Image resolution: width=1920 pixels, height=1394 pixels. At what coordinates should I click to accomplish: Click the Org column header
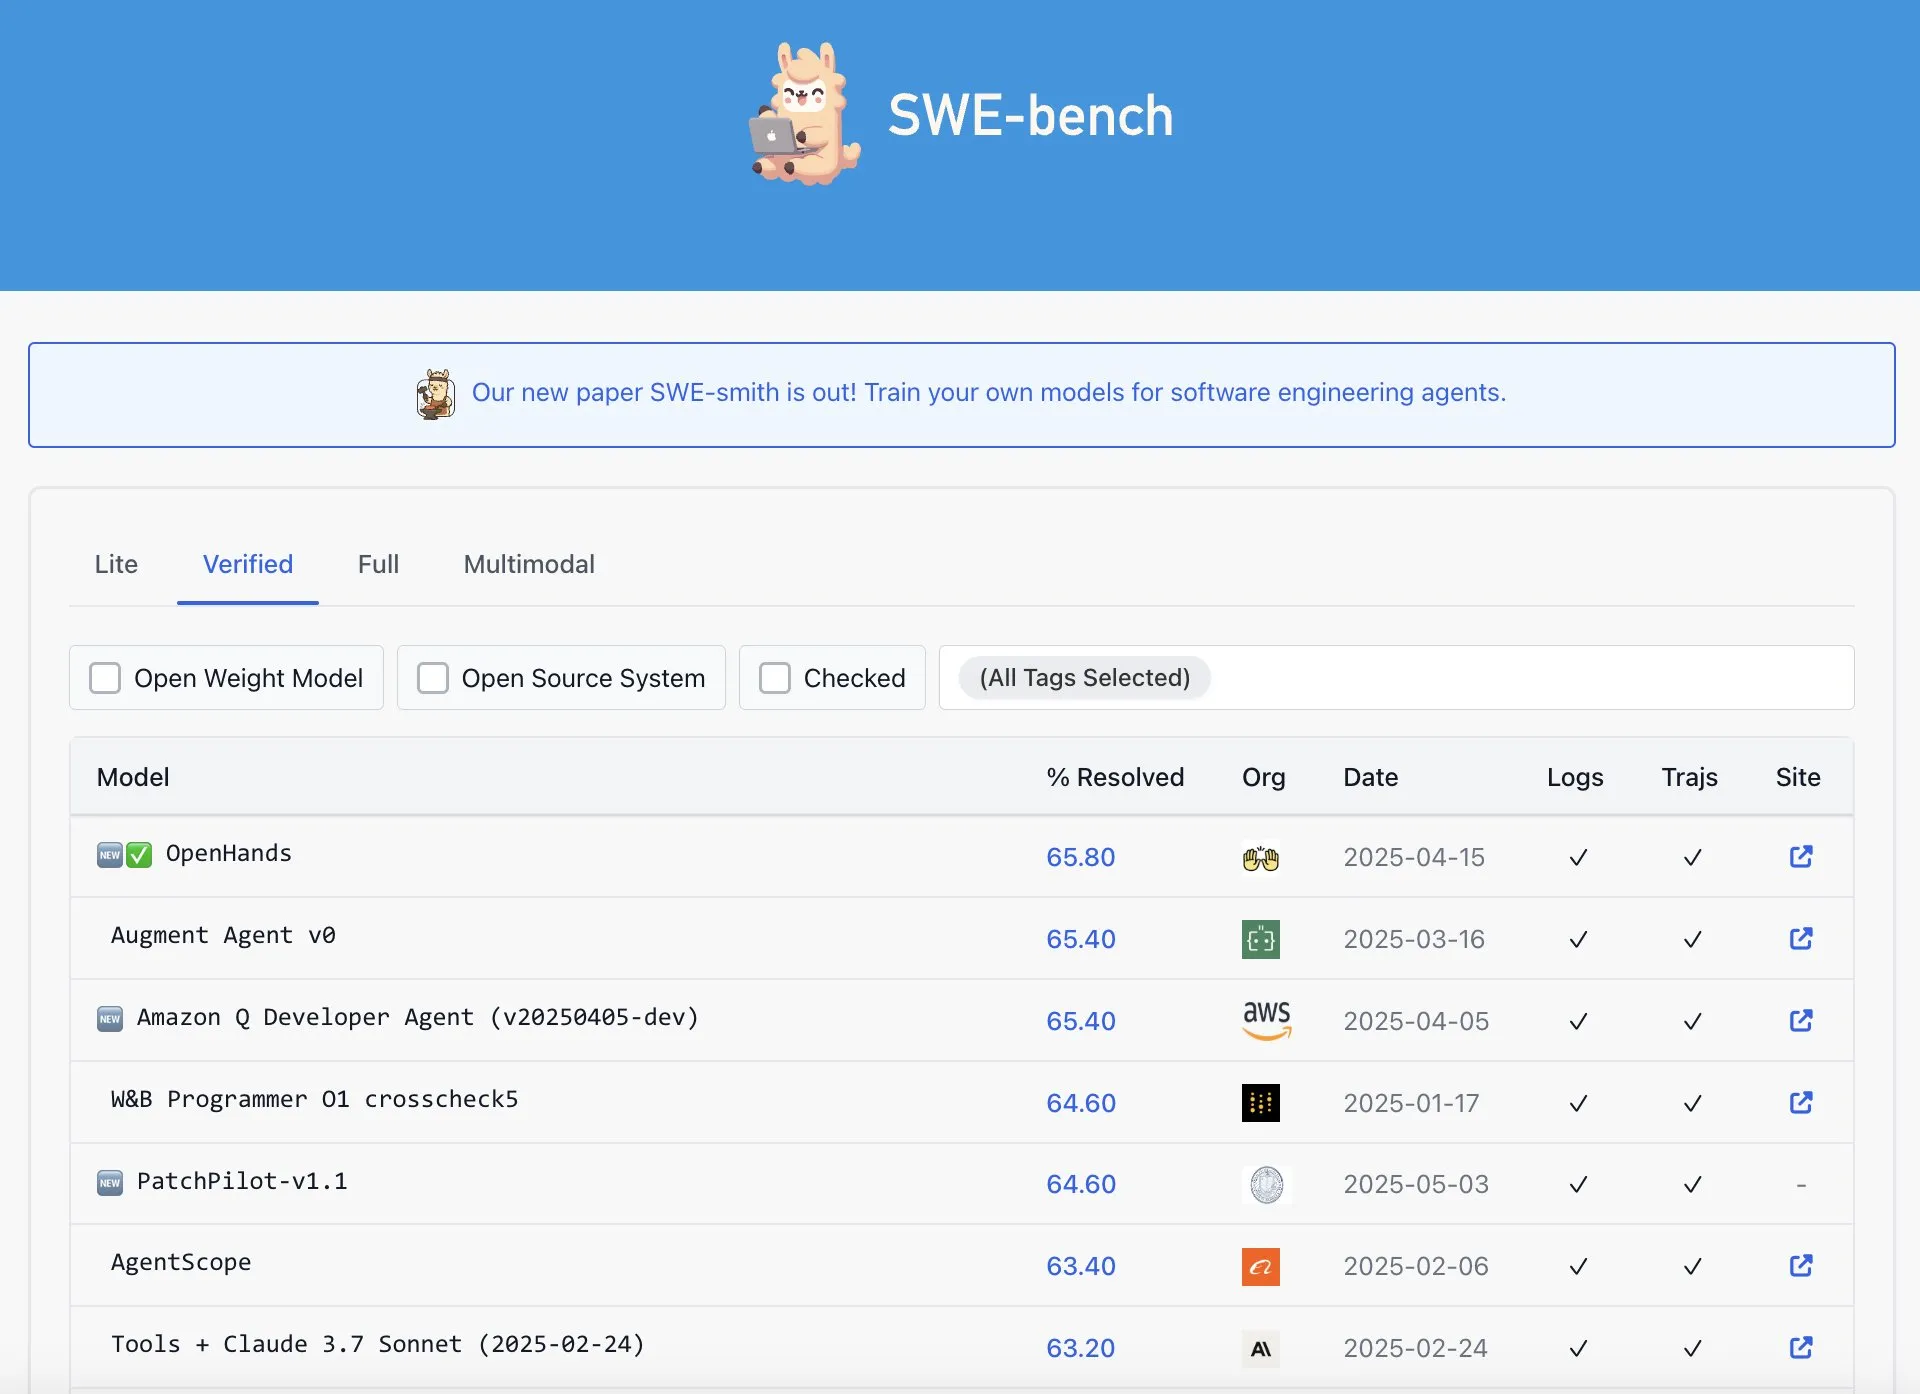point(1264,778)
